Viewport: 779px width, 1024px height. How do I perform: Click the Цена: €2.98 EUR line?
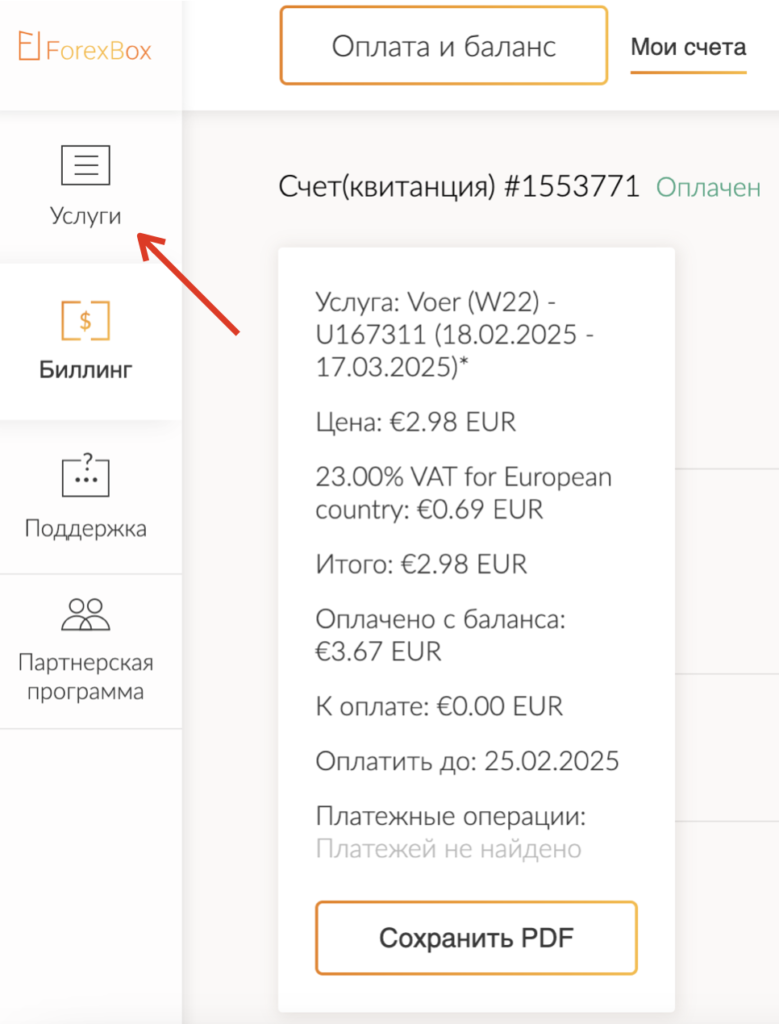coord(415,422)
